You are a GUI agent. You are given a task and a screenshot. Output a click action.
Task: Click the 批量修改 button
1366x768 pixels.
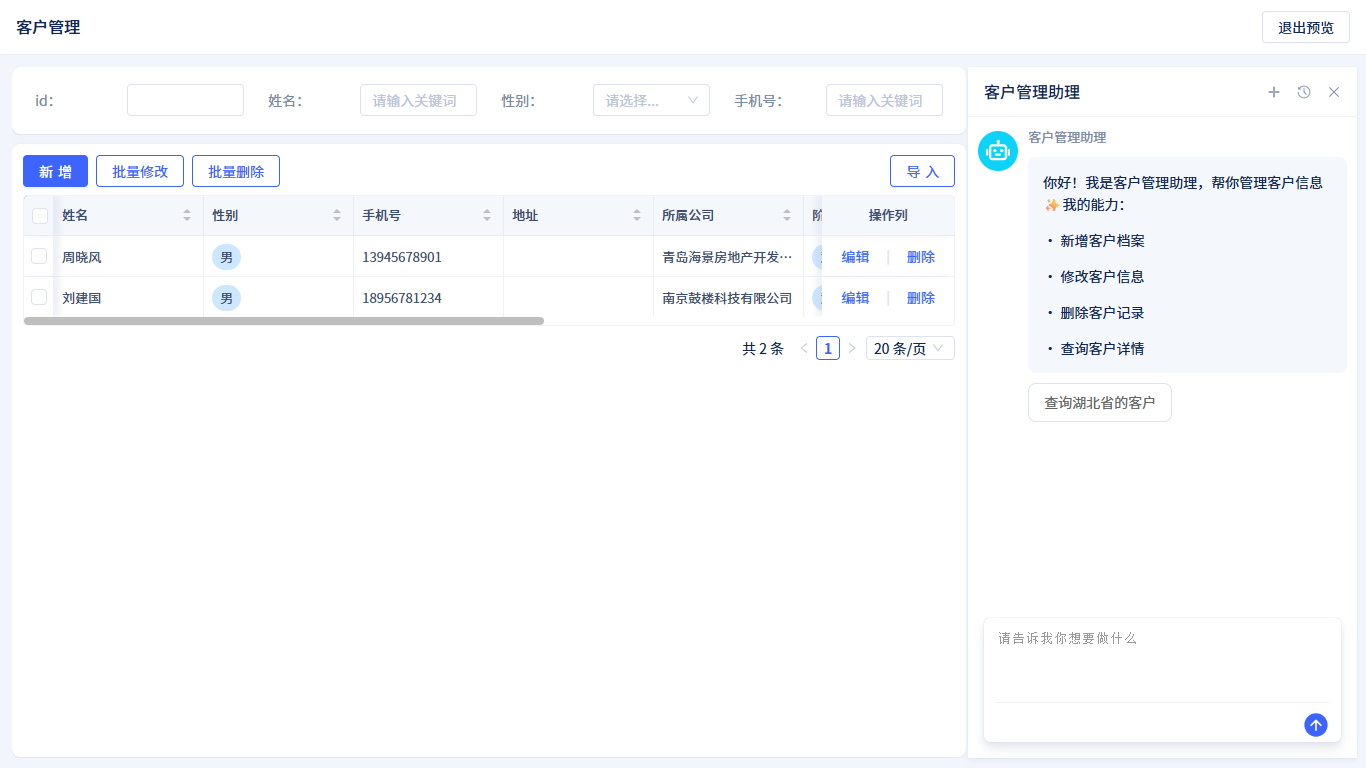point(140,171)
